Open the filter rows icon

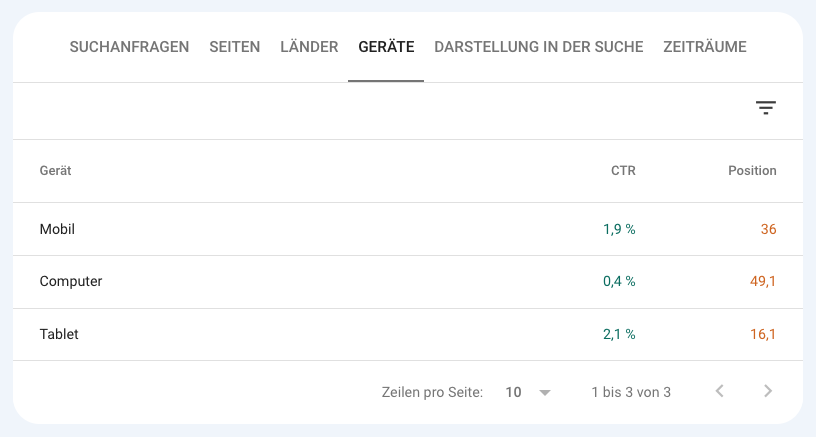tap(766, 108)
